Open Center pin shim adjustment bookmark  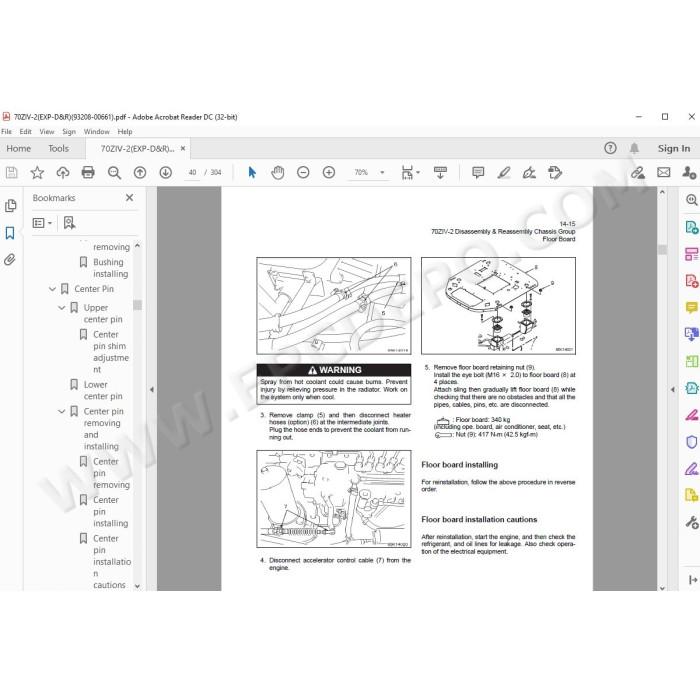tap(111, 352)
